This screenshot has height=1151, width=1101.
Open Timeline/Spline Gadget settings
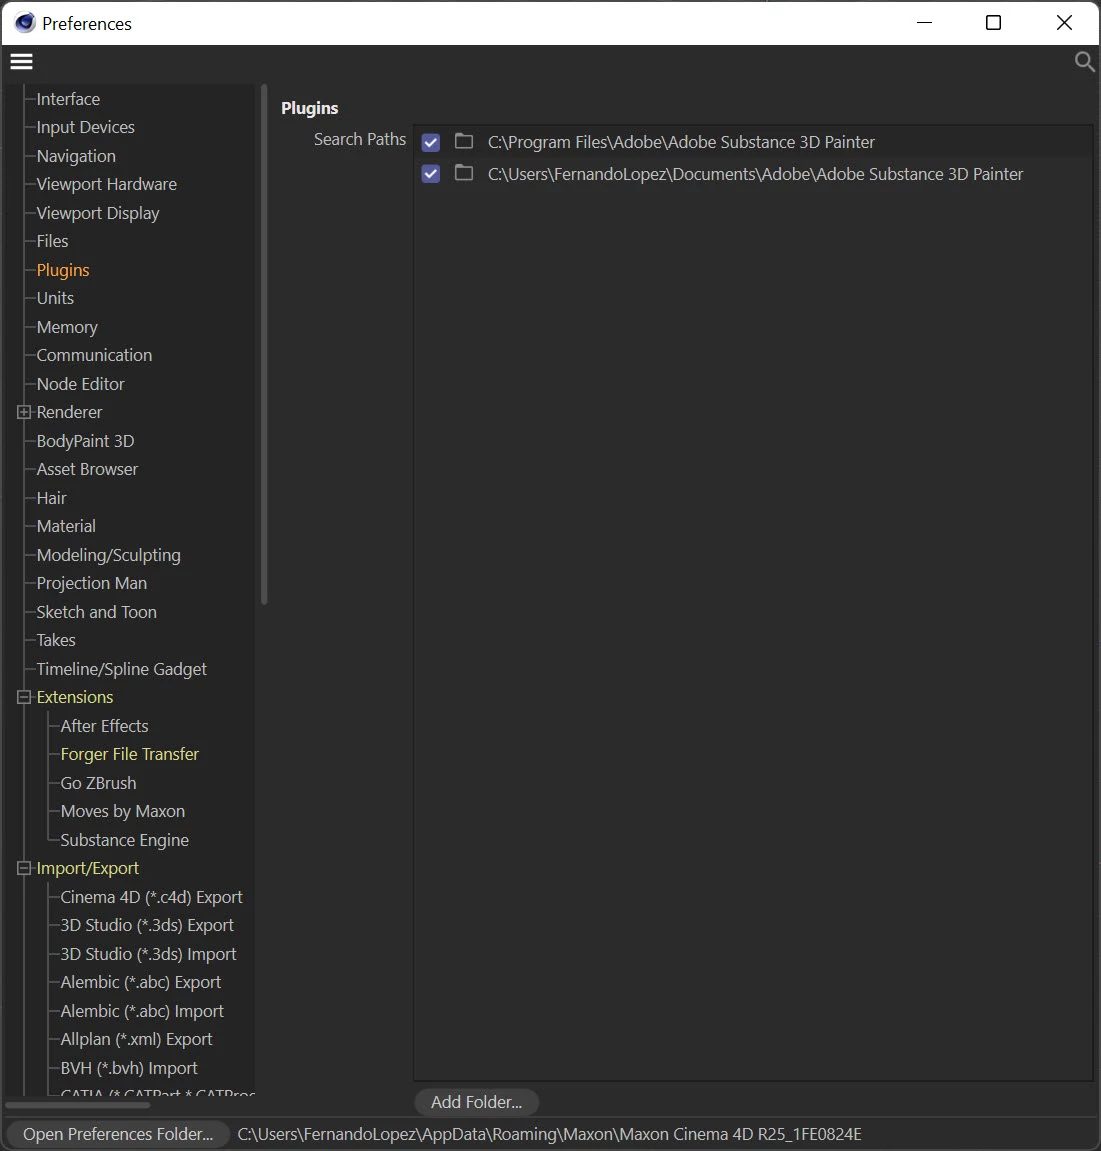pos(122,669)
